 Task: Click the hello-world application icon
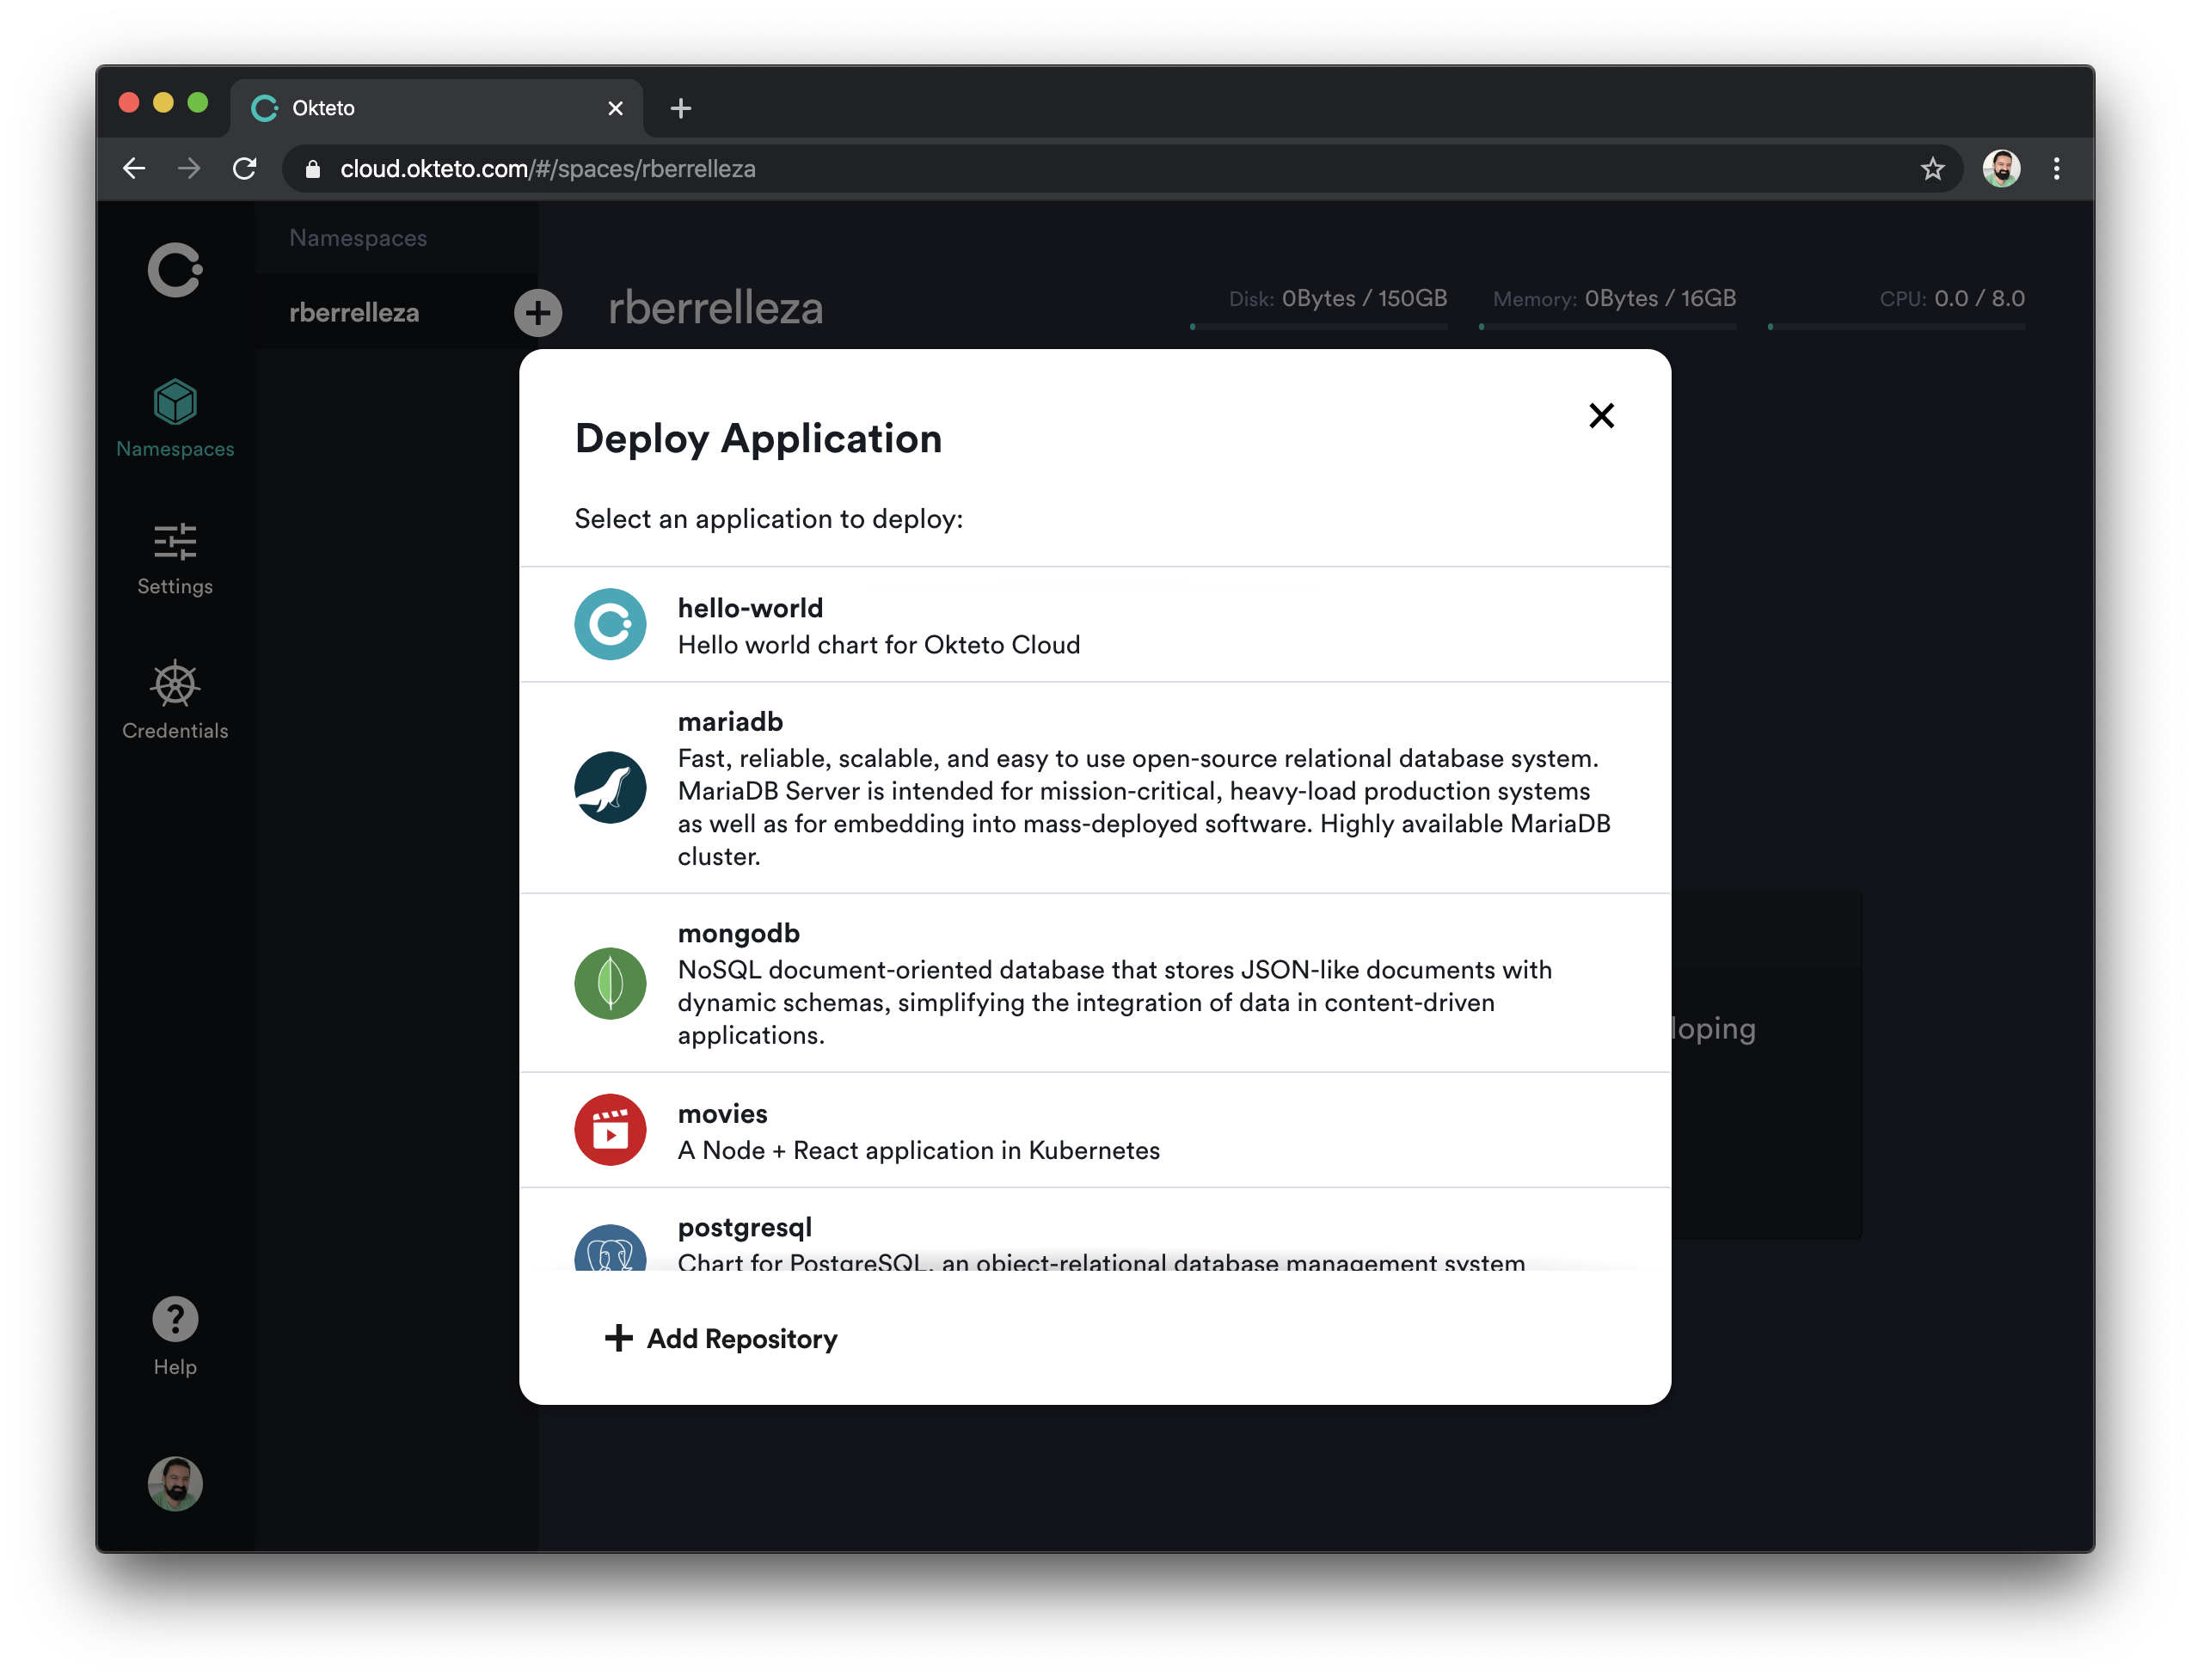pos(612,623)
